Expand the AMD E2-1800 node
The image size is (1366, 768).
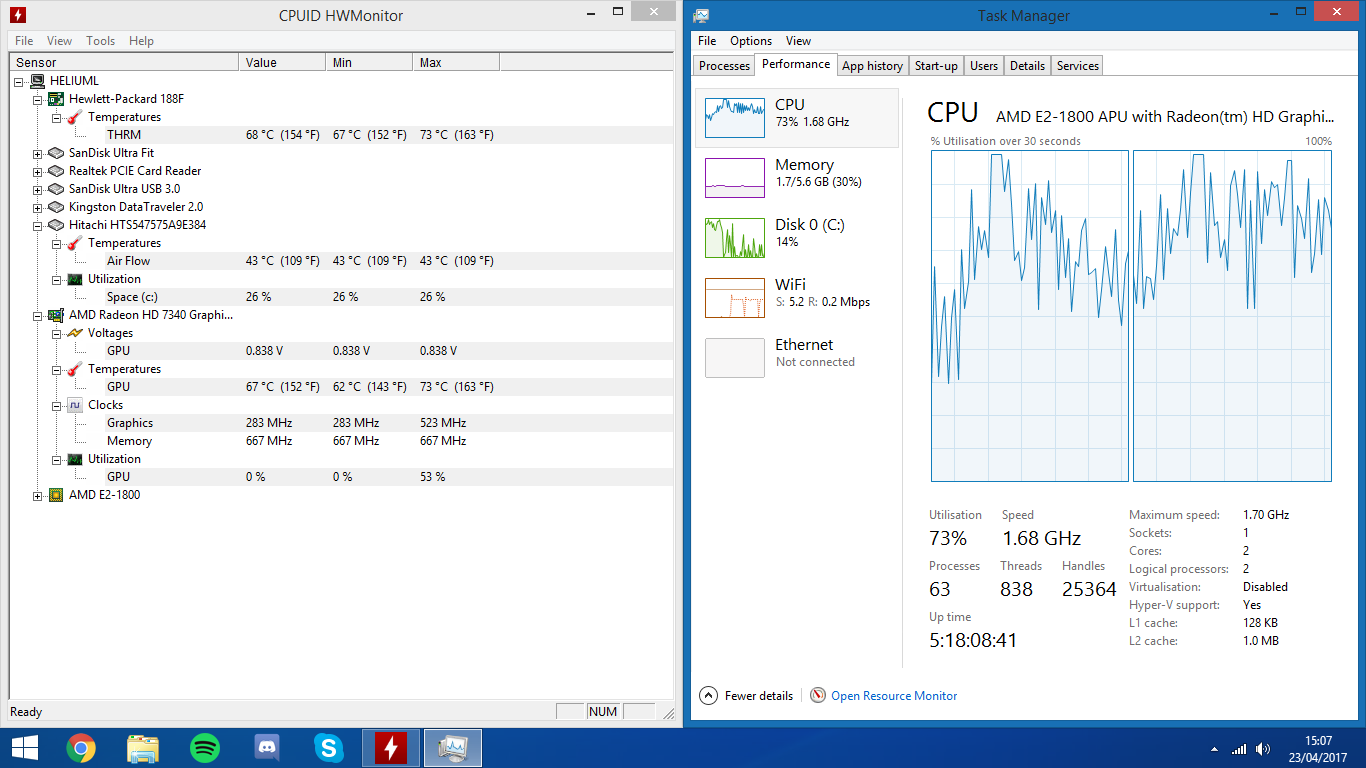38,495
